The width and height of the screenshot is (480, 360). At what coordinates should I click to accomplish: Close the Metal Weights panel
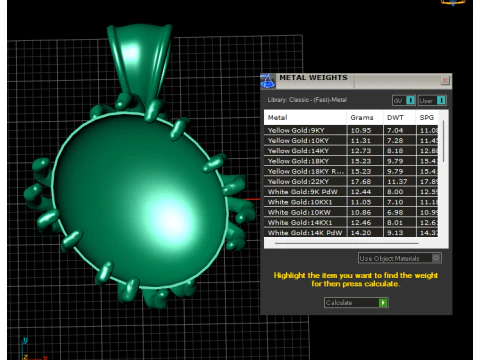pos(445,81)
